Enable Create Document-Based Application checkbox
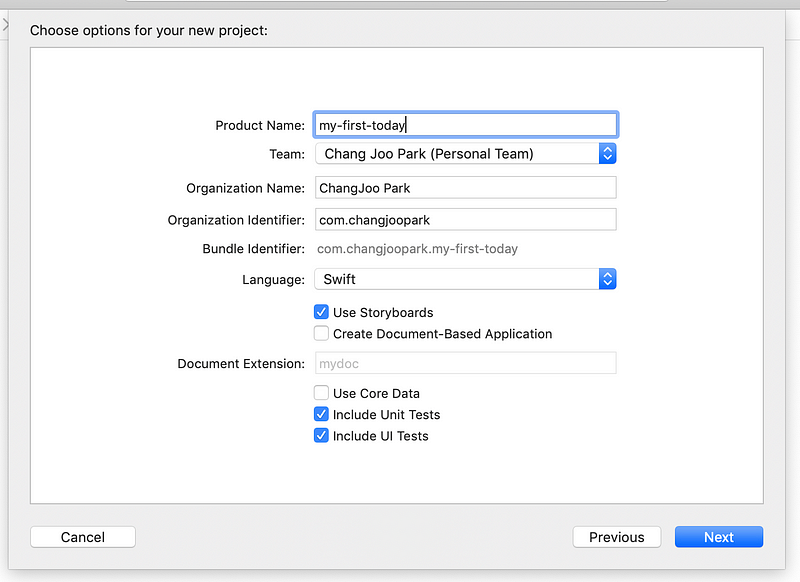 tap(321, 333)
